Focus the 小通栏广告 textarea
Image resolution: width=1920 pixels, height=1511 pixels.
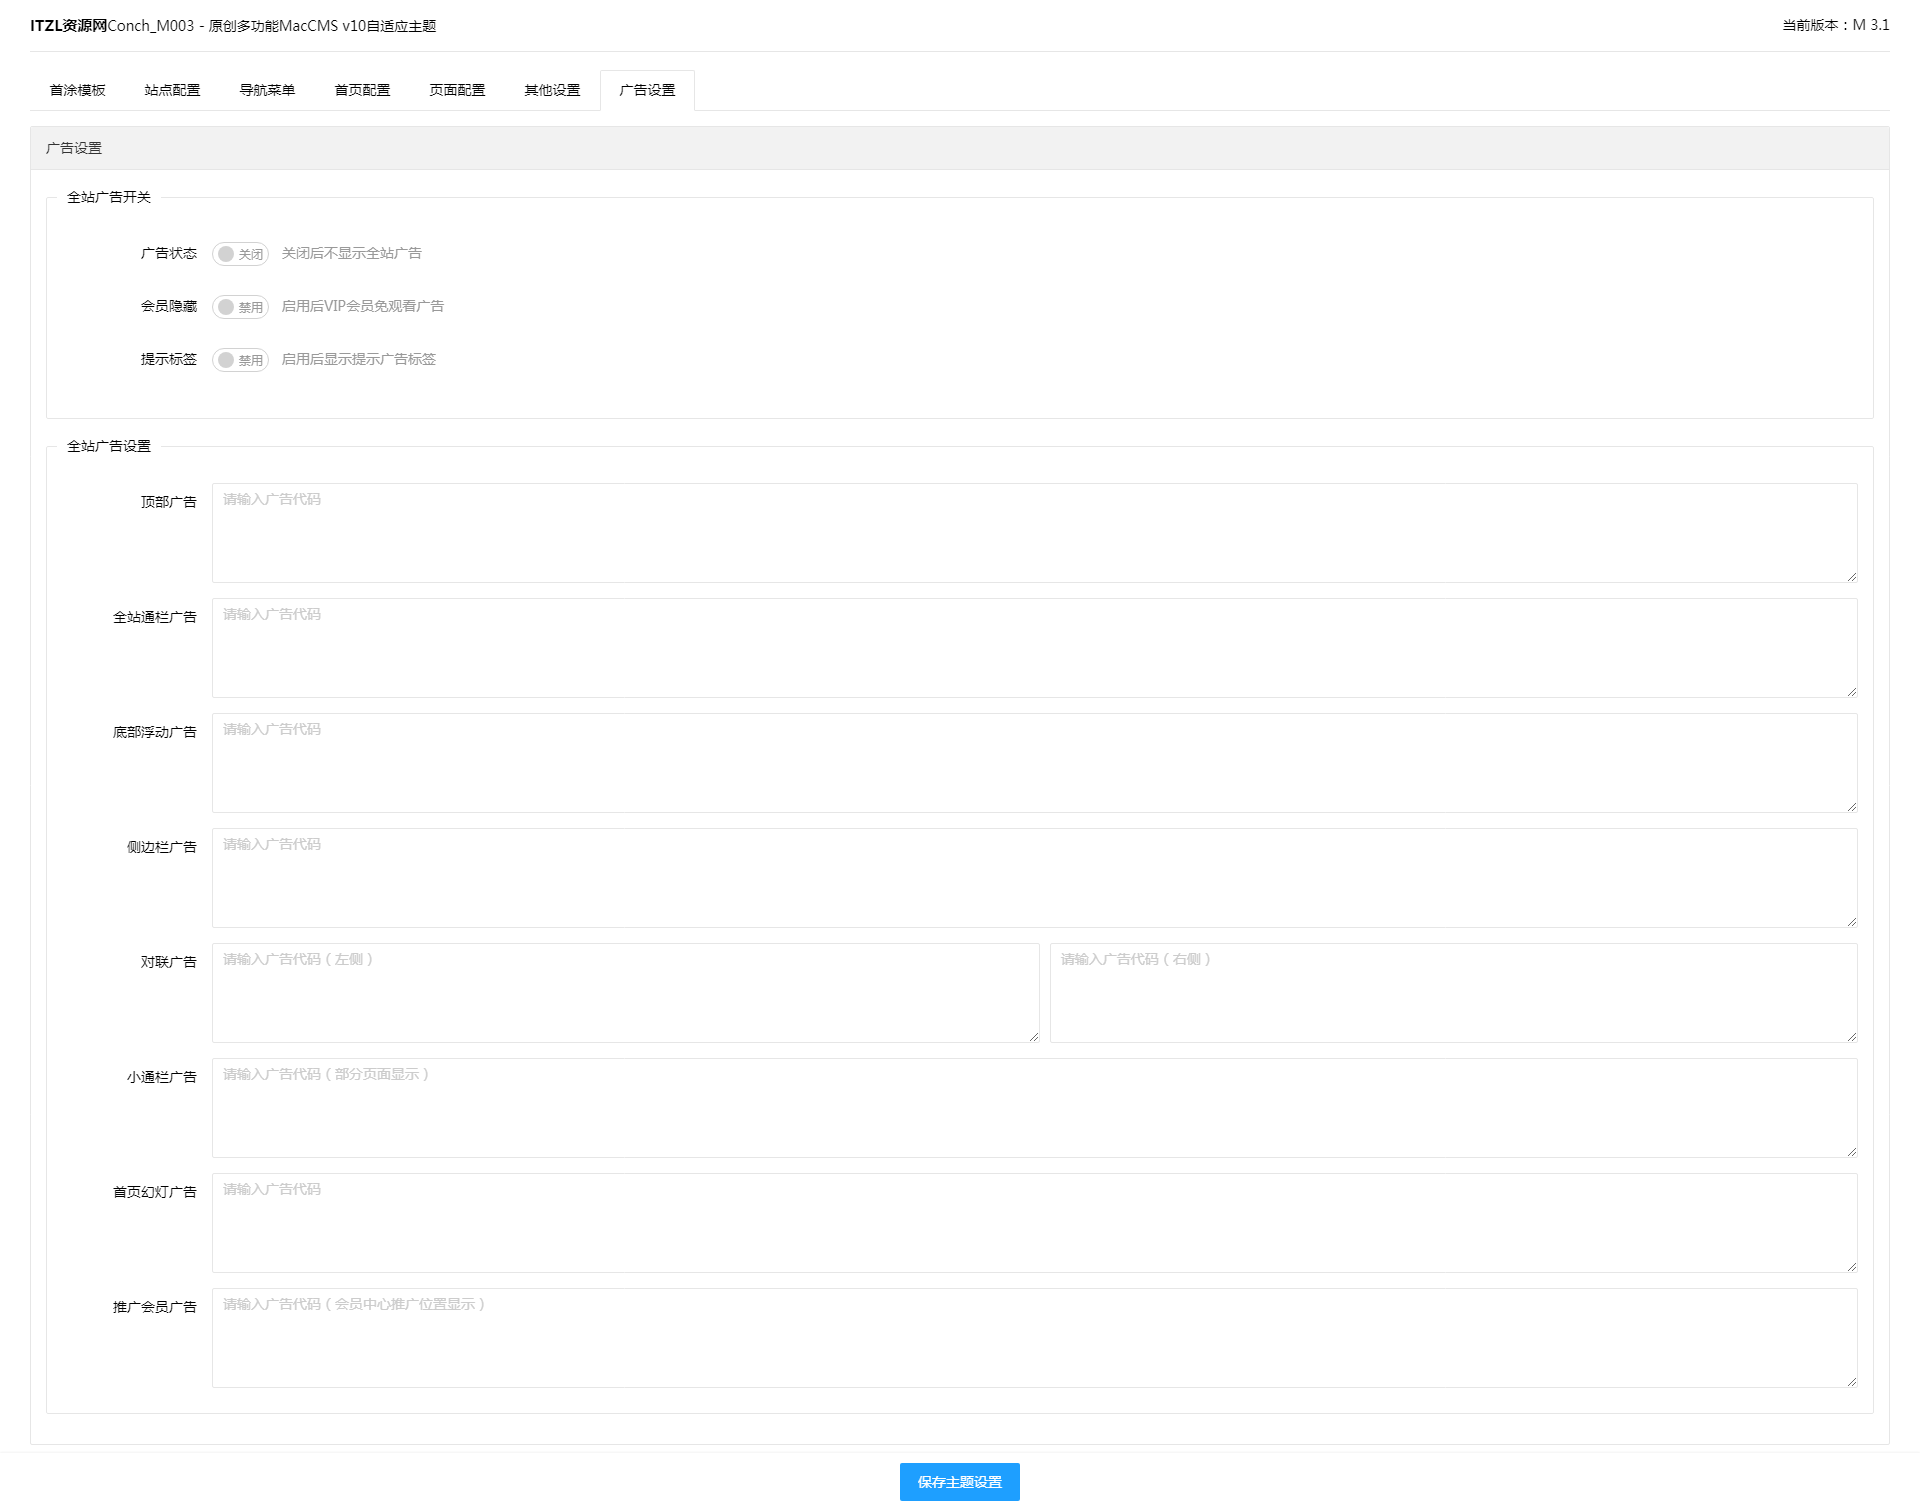(1034, 1108)
